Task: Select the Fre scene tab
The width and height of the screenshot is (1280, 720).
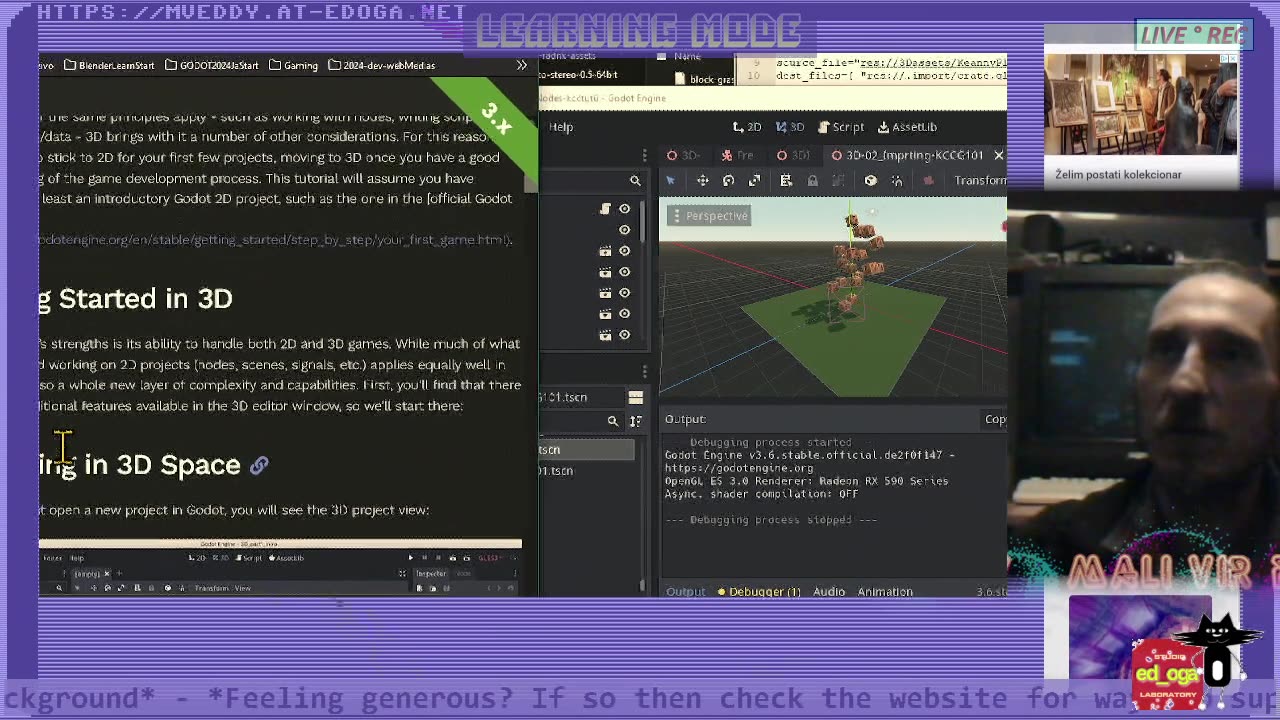Action: click(x=737, y=155)
